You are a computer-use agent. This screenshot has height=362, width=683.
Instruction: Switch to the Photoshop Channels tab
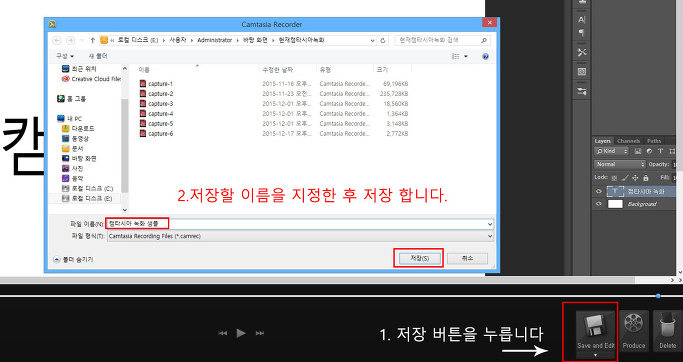[x=629, y=141]
